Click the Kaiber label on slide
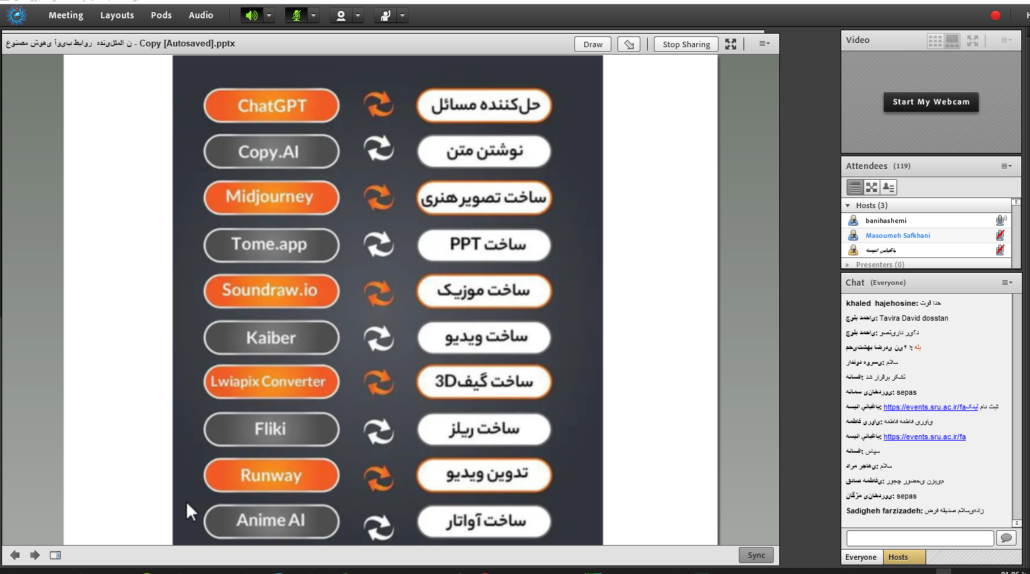1030x574 pixels. 271,338
